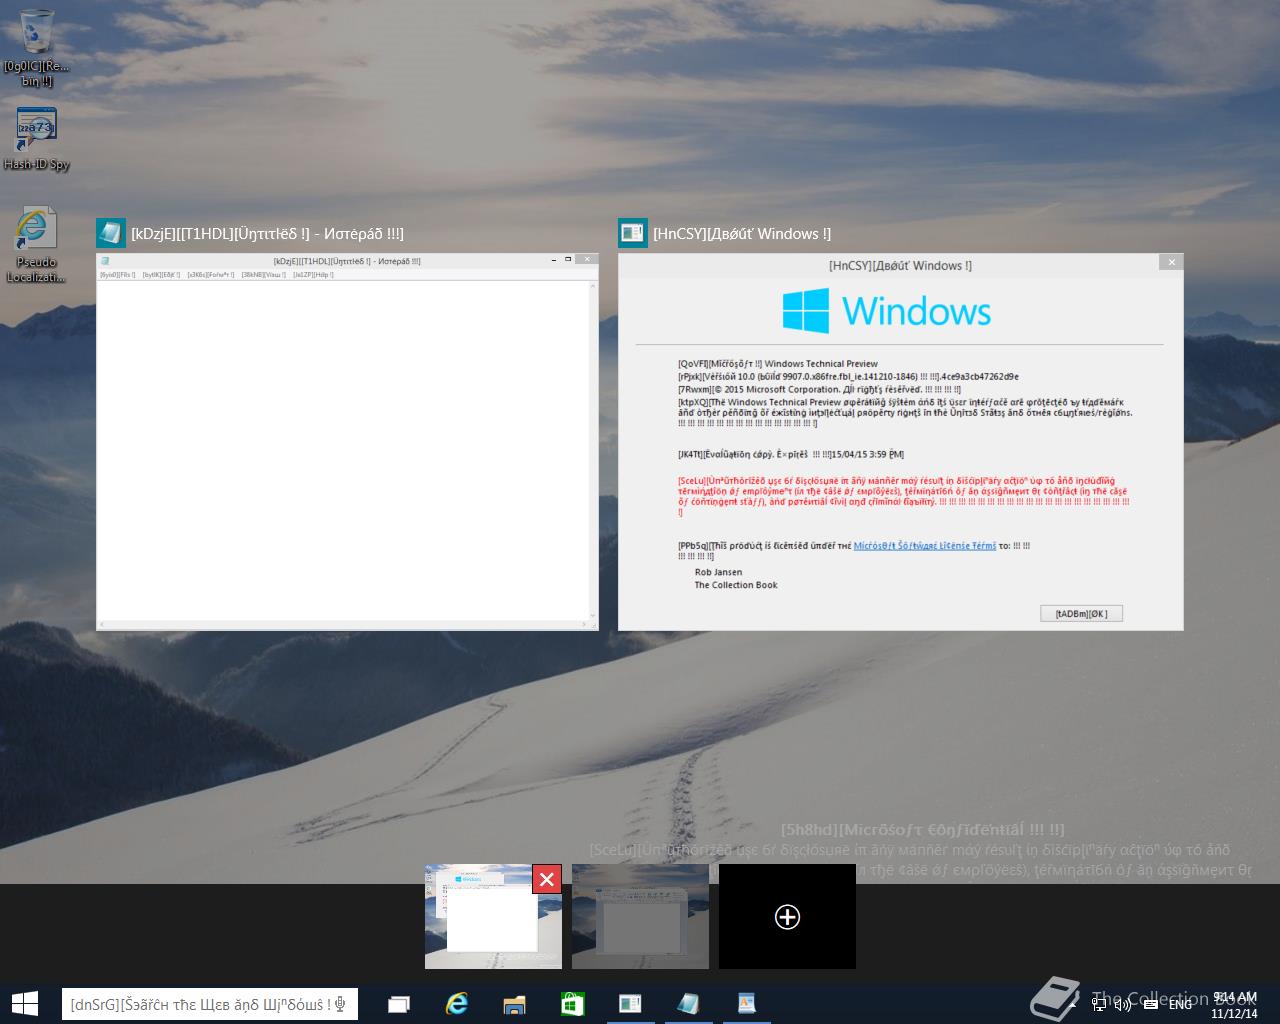This screenshot has height=1024, width=1280.
Task: Click the Evaluation copy expires text line
Action: click(790, 454)
